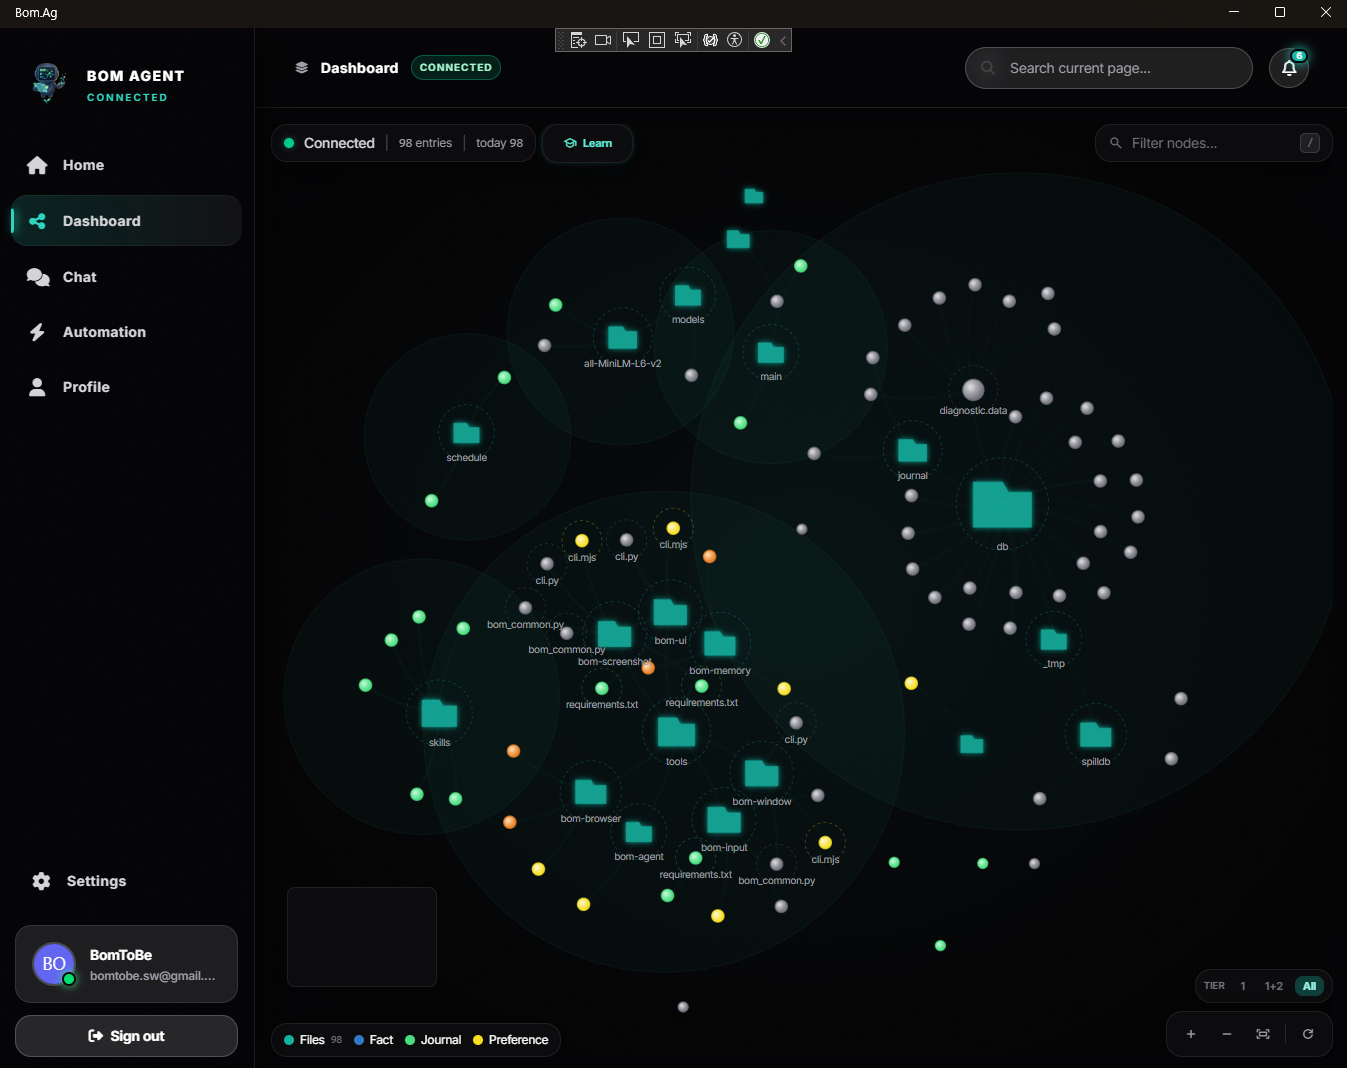
Task: Enable the Preference legend filter
Action: click(x=510, y=1040)
